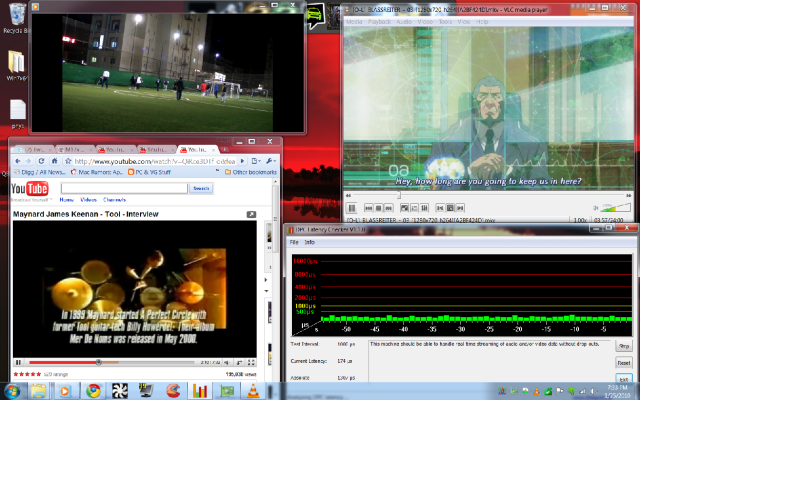Image resolution: width=800 pixels, height=500 pixels.
Task: Click the Media Player orange title-bar icon
Action: pyautogui.click(x=36, y=6)
